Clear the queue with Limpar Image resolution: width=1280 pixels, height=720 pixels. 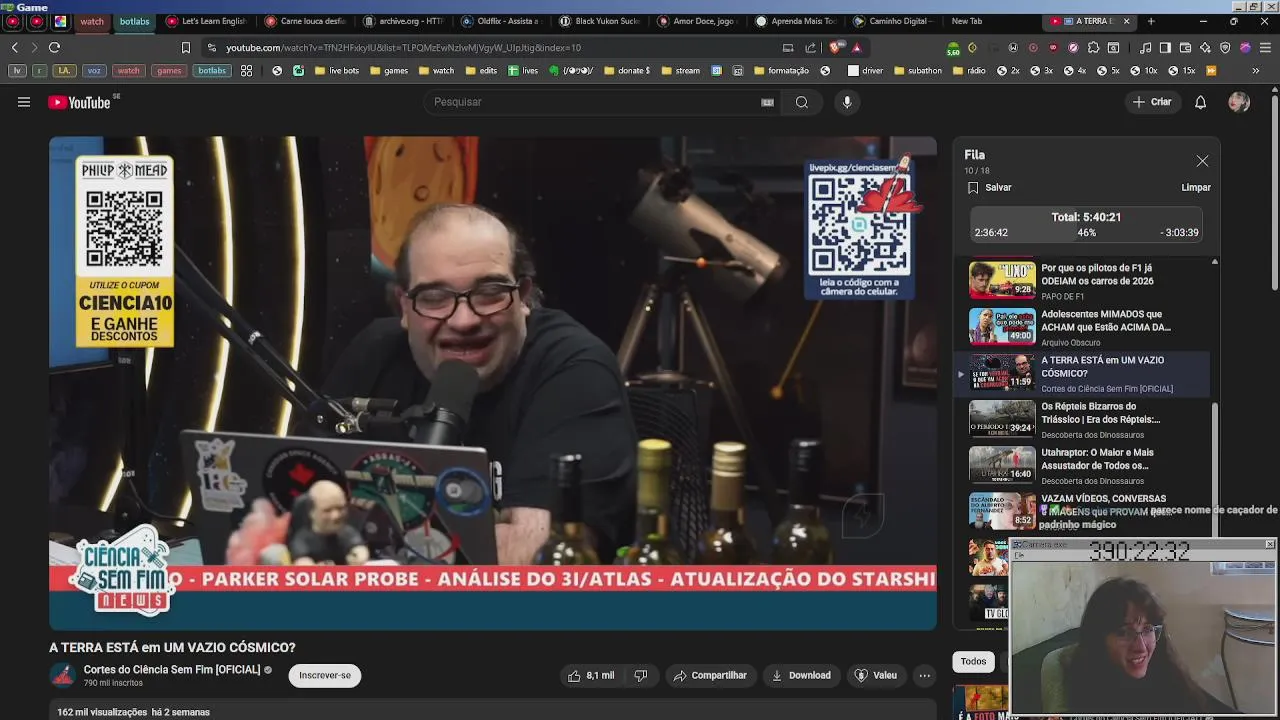(x=1196, y=187)
